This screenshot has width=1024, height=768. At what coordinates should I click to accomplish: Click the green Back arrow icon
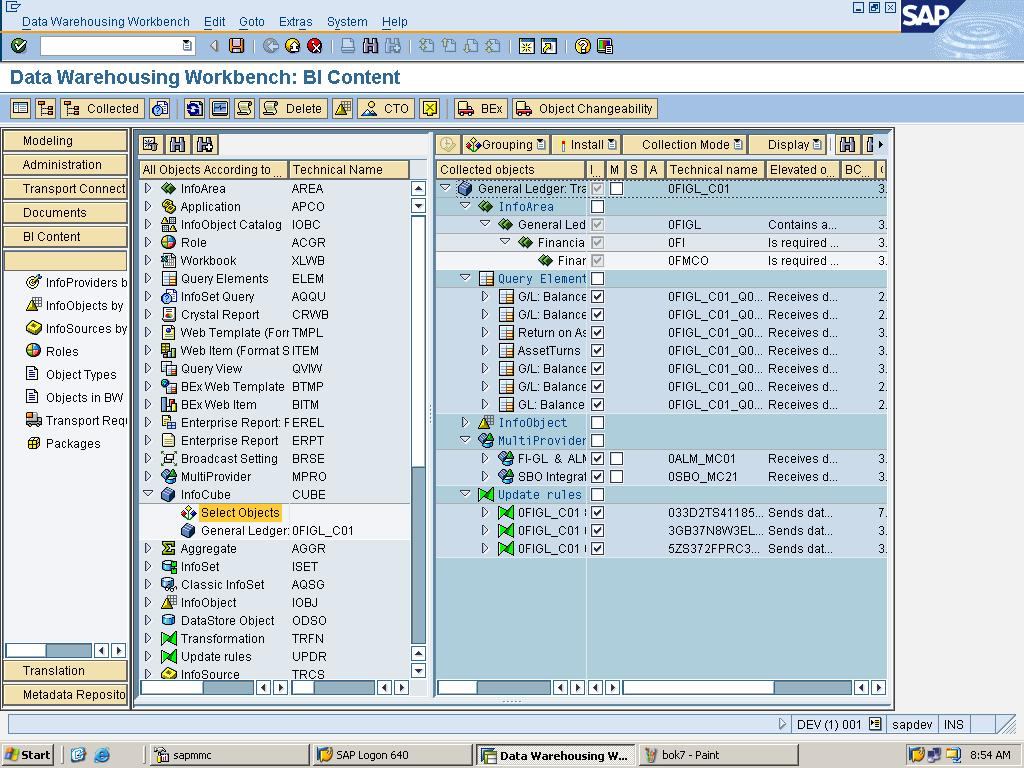270,46
